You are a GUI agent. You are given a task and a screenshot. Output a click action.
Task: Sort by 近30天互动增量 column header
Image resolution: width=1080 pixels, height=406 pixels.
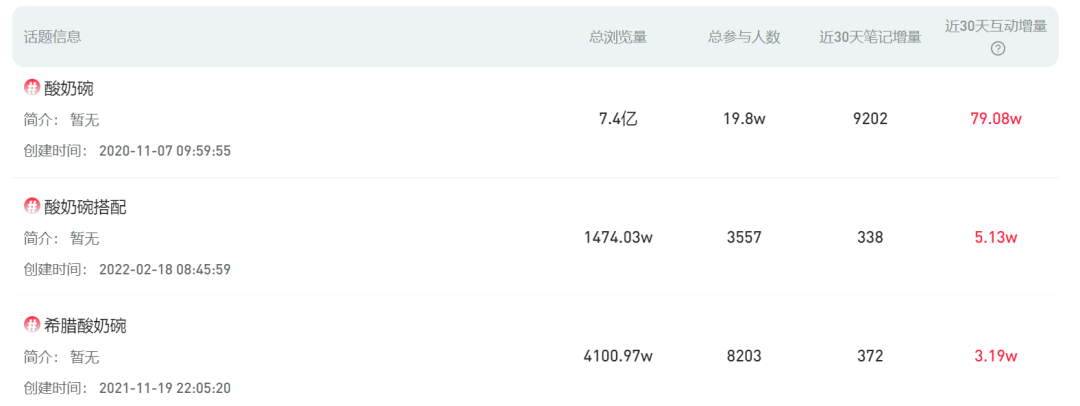pyautogui.click(x=996, y=27)
